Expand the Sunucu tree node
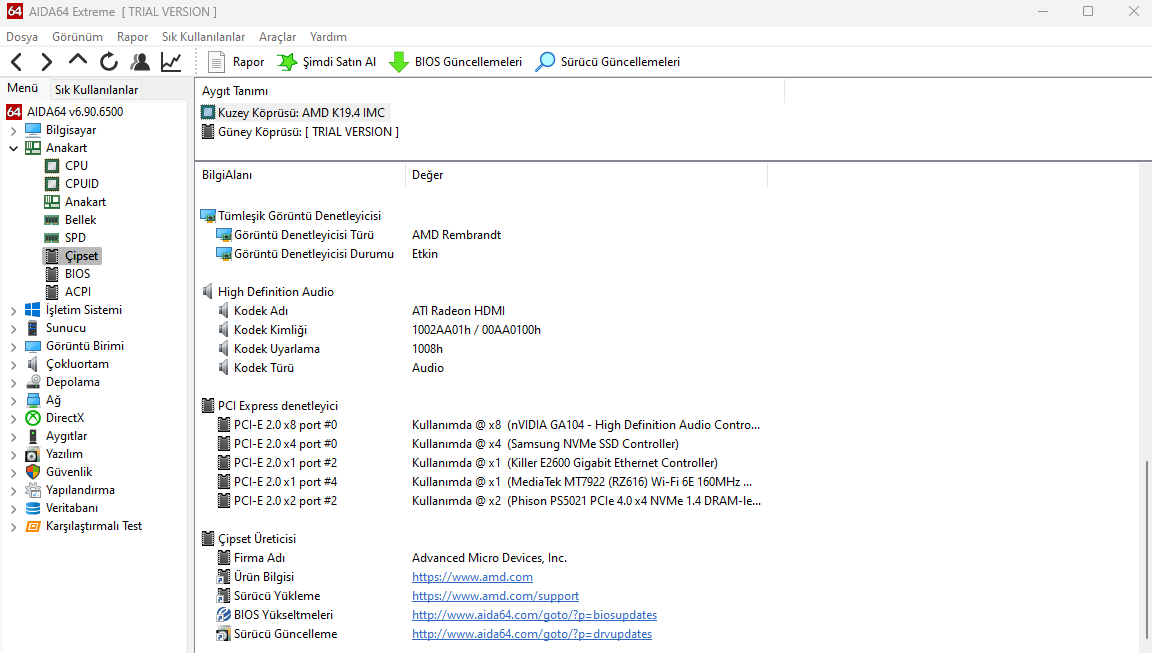The width and height of the screenshot is (1152, 653). tap(13, 328)
